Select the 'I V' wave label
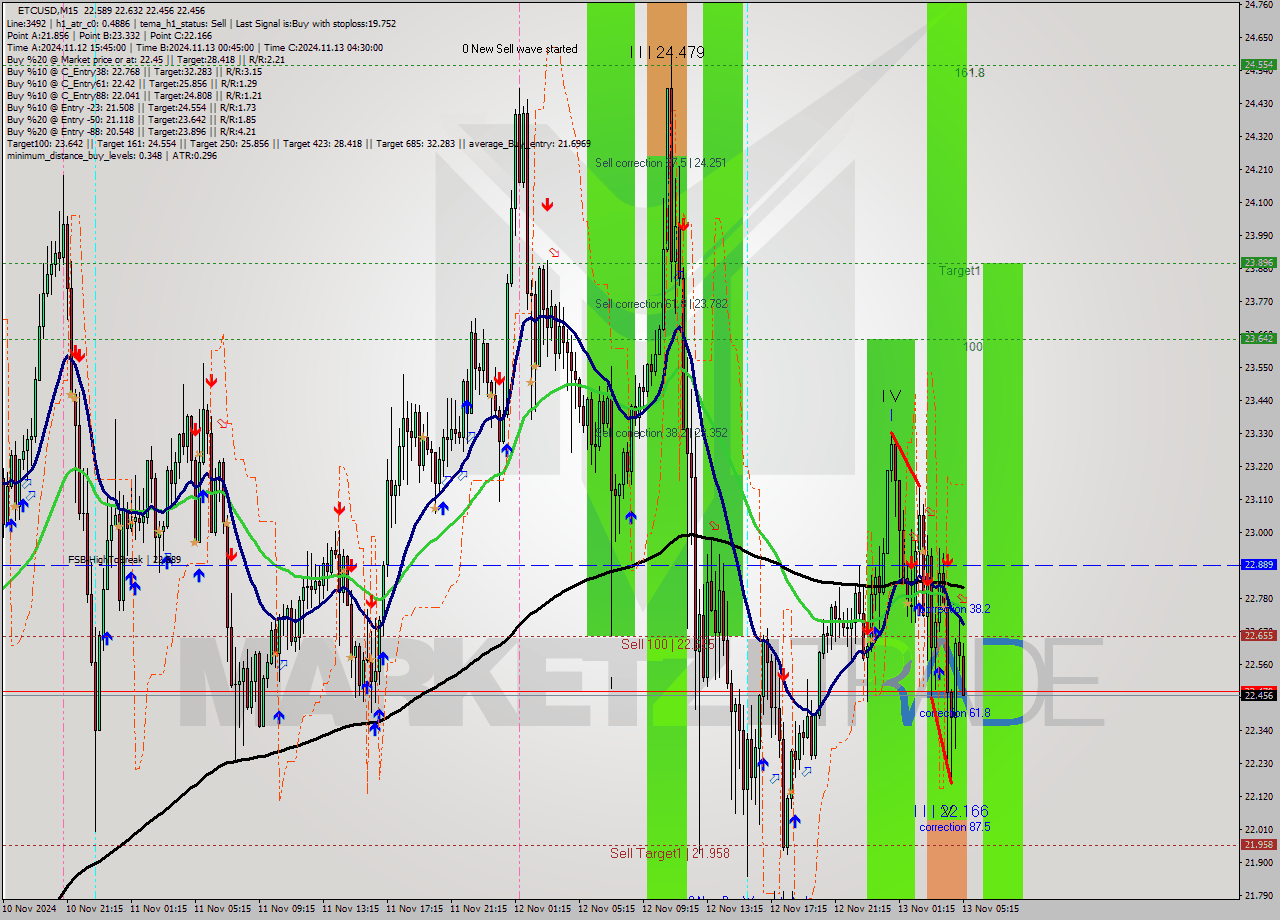1280x920 pixels. pos(891,396)
